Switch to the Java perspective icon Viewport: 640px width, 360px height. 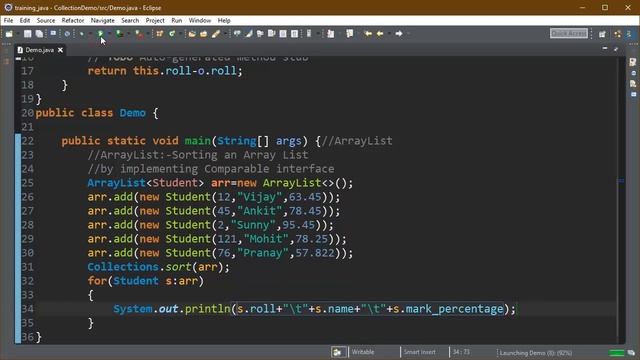[629, 33]
